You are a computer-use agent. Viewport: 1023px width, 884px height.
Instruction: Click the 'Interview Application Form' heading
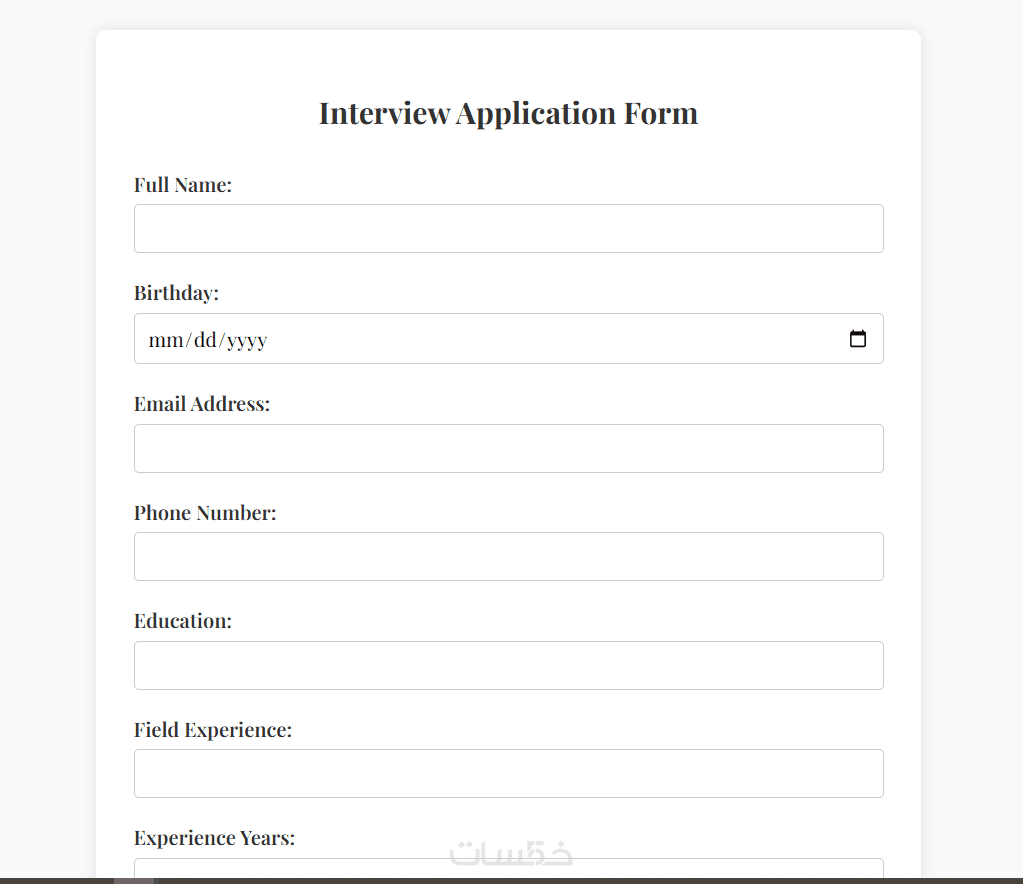pyautogui.click(x=508, y=113)
